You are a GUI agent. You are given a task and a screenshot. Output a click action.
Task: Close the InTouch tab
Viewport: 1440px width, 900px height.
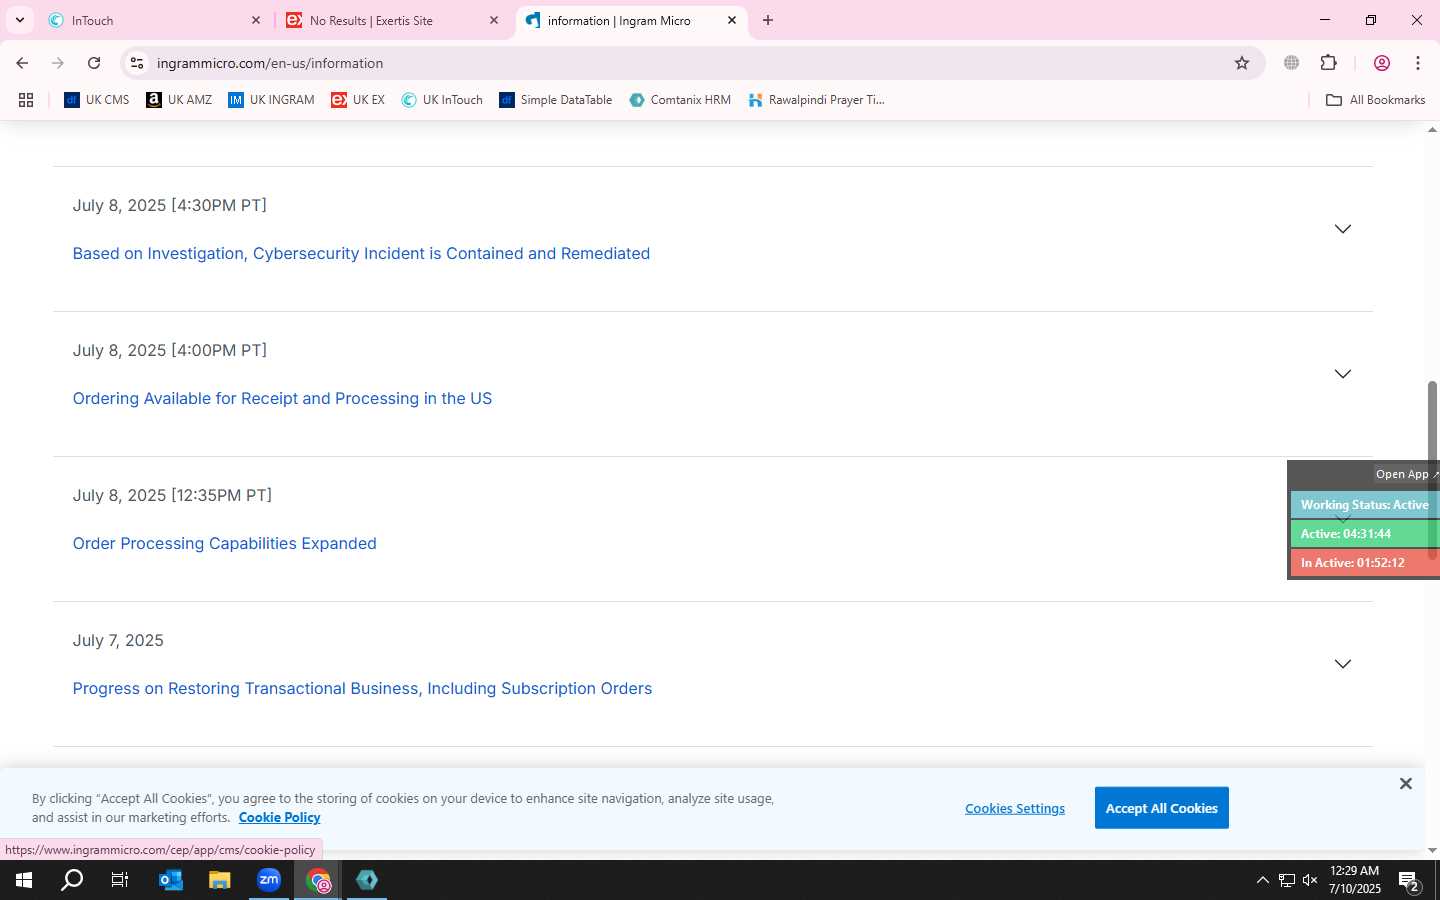[x=256, y=20]
